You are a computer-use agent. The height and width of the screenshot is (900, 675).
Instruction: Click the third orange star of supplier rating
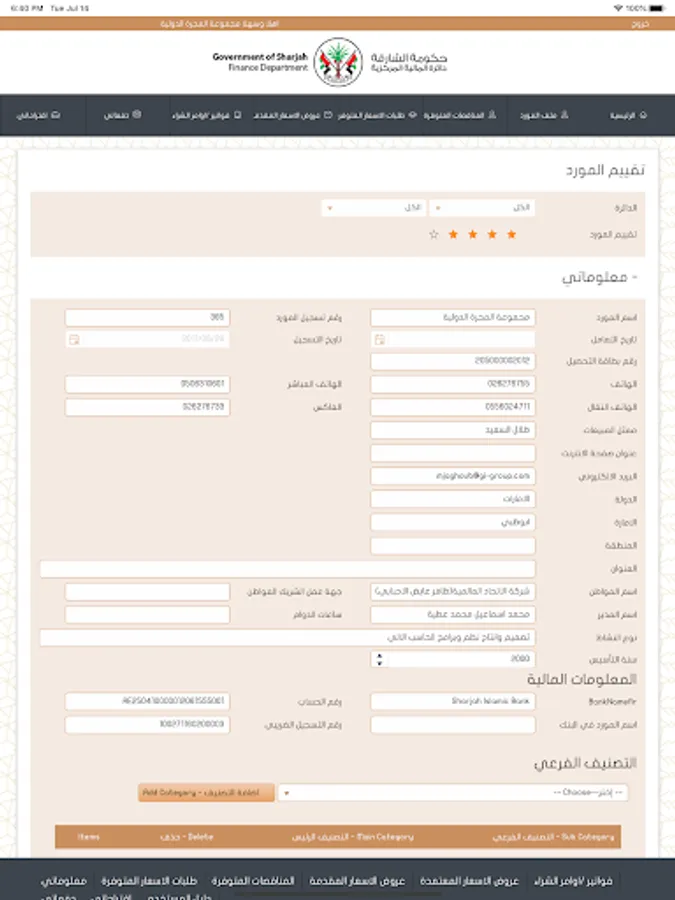472,234
